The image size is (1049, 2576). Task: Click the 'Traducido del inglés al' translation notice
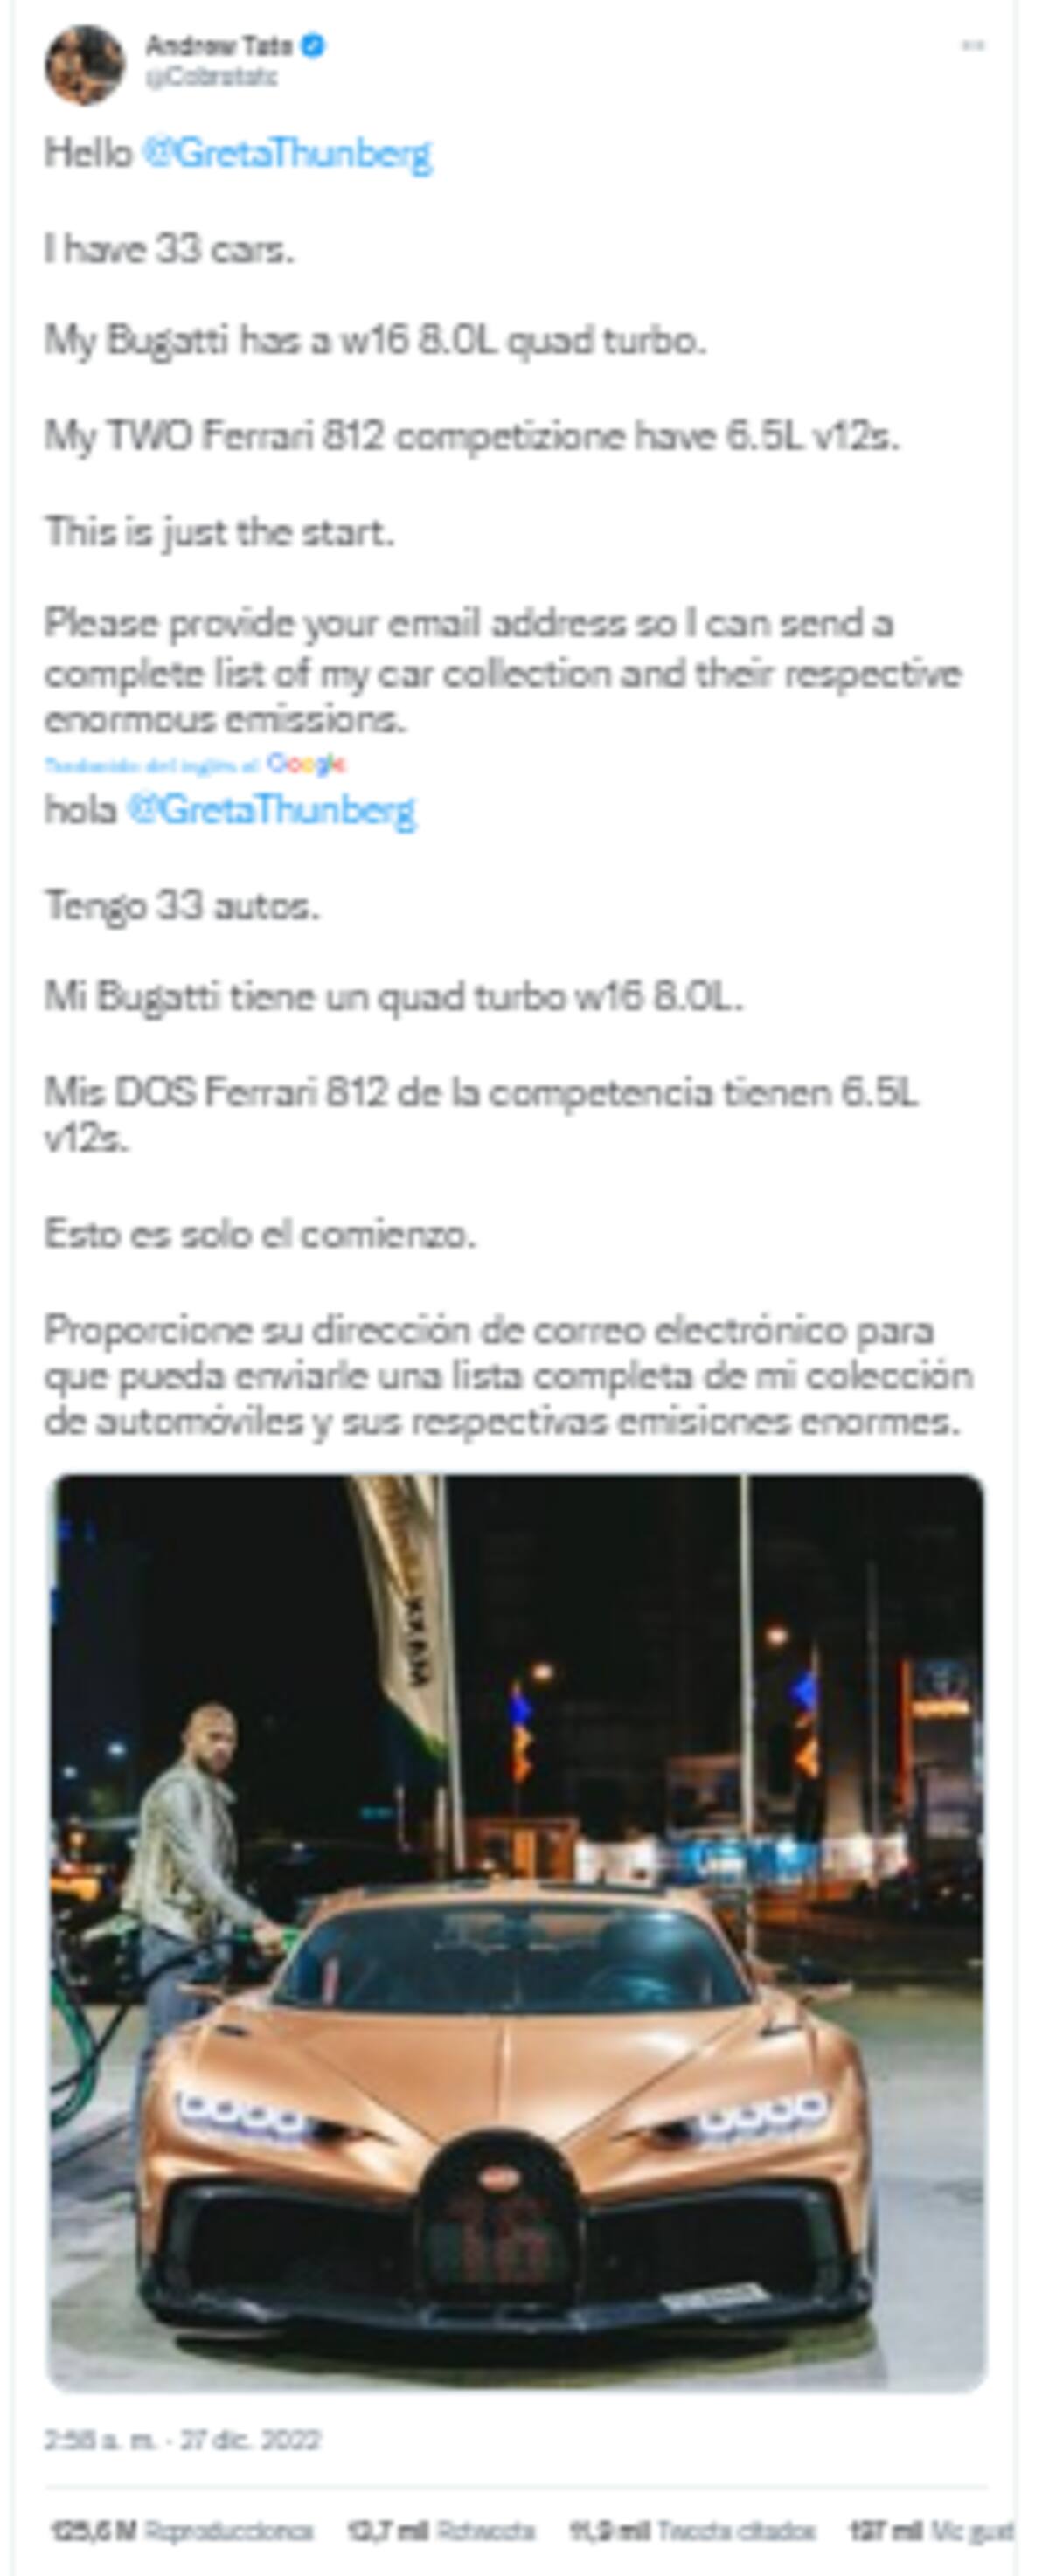pyautogui.click(x=153, y=765)
